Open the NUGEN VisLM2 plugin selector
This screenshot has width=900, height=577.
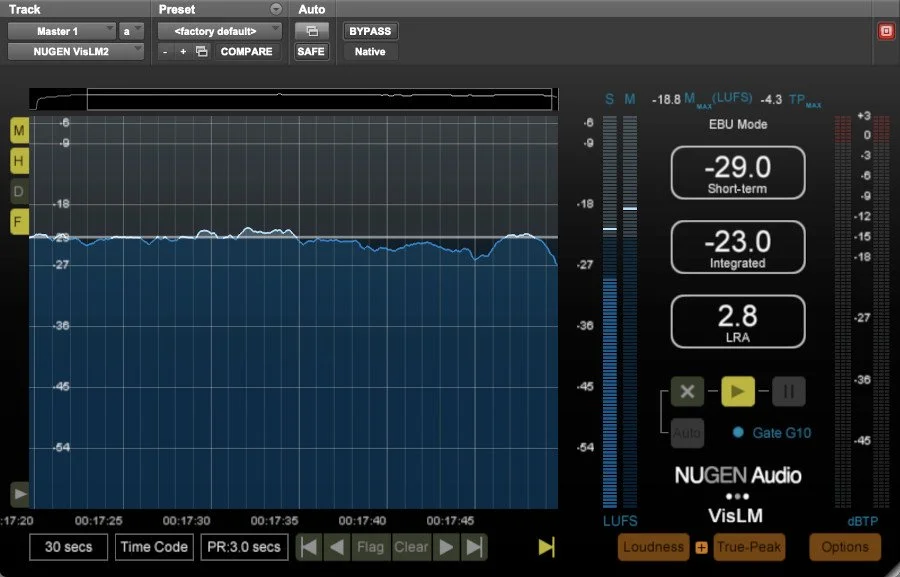coord(76,51)
